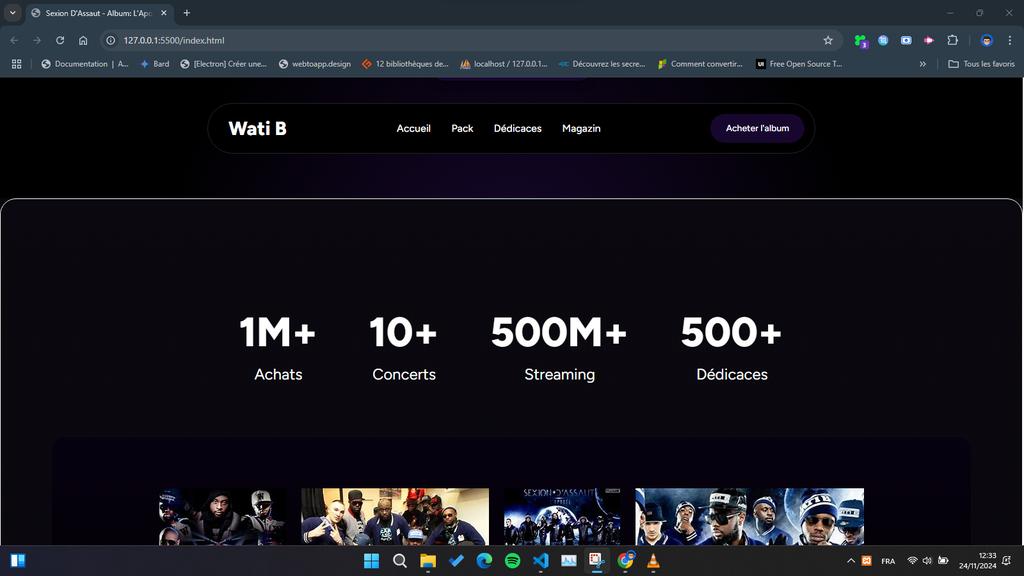Open the Windows Start menu

click(x=372, y=561)
